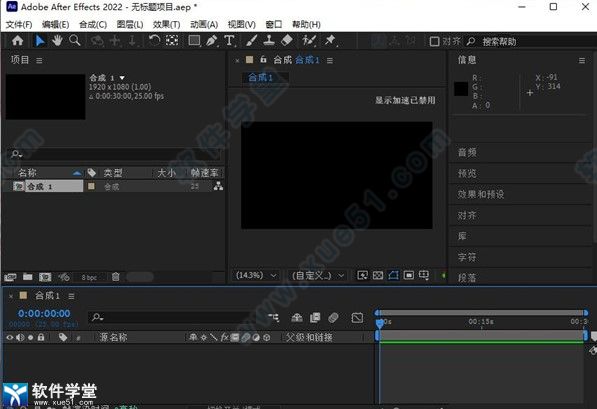Open project settings adjust icon beside 8 bpc
The image size is (597, 409).
pyautogui.click(x=64, y=277)
